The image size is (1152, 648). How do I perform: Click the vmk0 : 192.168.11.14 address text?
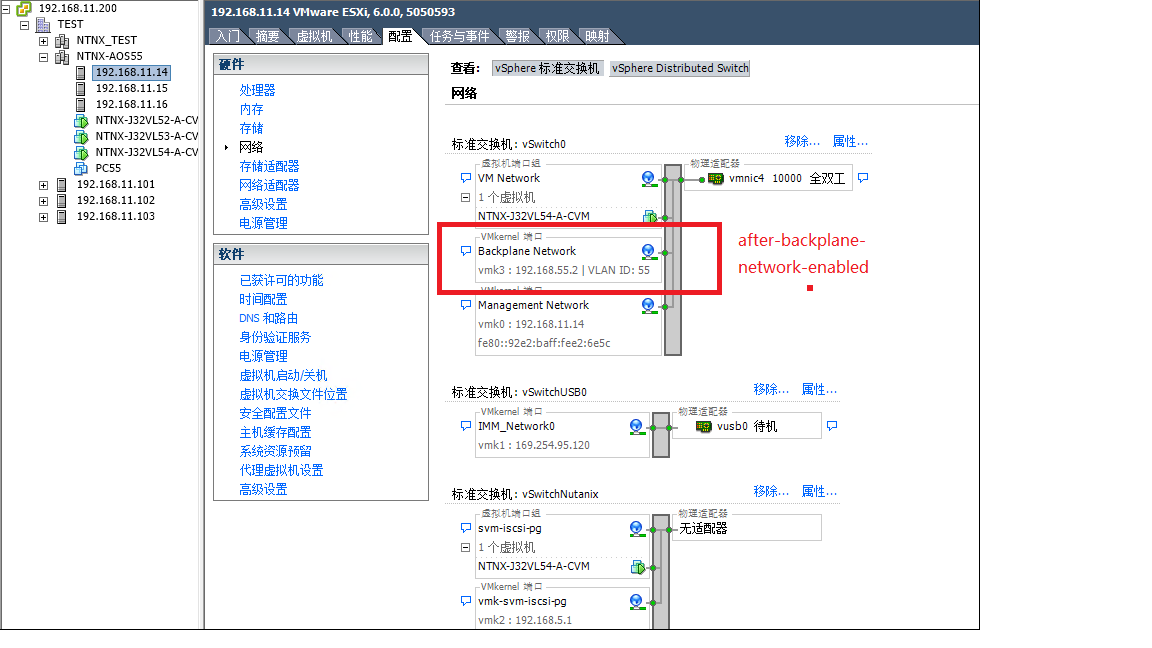[530, 324]
